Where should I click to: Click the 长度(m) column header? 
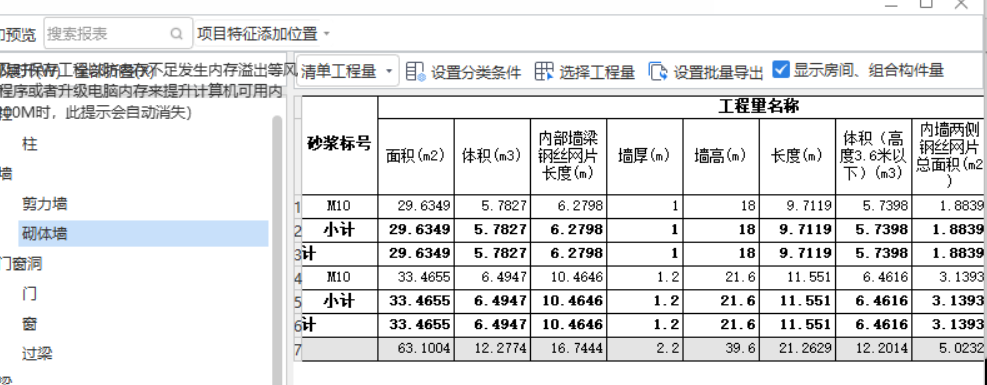[798, 157]
